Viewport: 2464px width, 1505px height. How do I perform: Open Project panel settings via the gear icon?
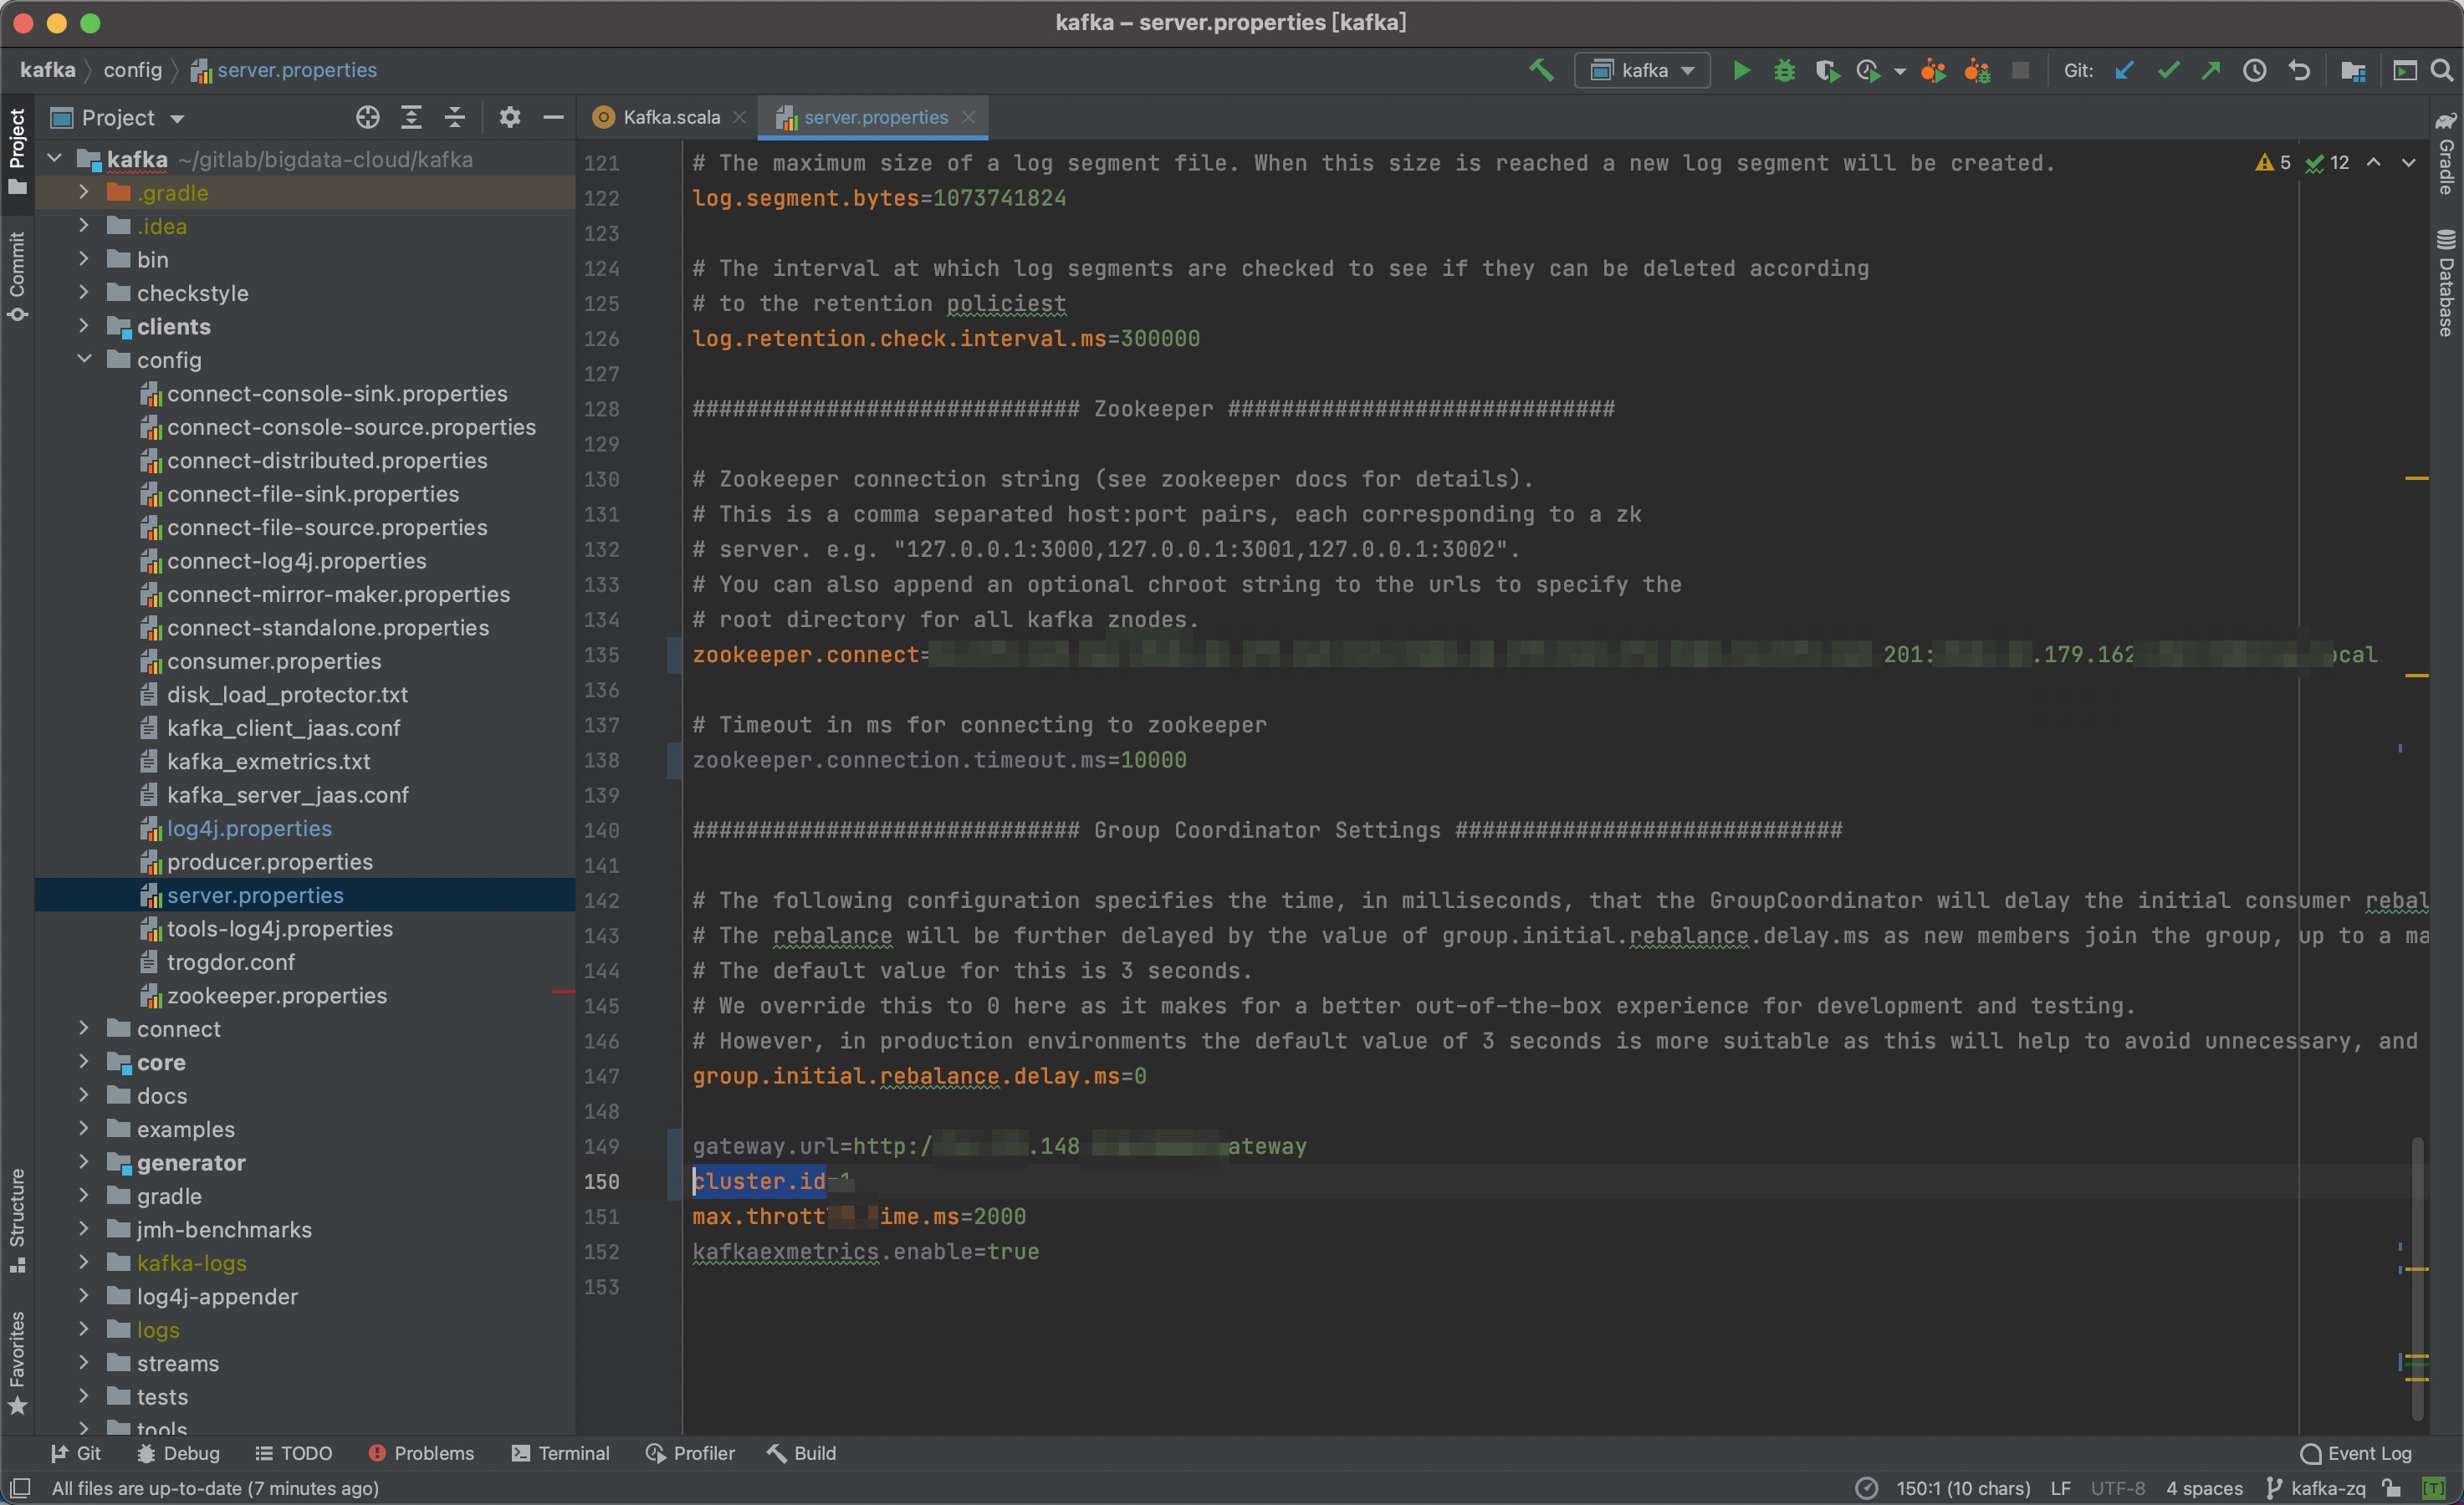point(510,117)
